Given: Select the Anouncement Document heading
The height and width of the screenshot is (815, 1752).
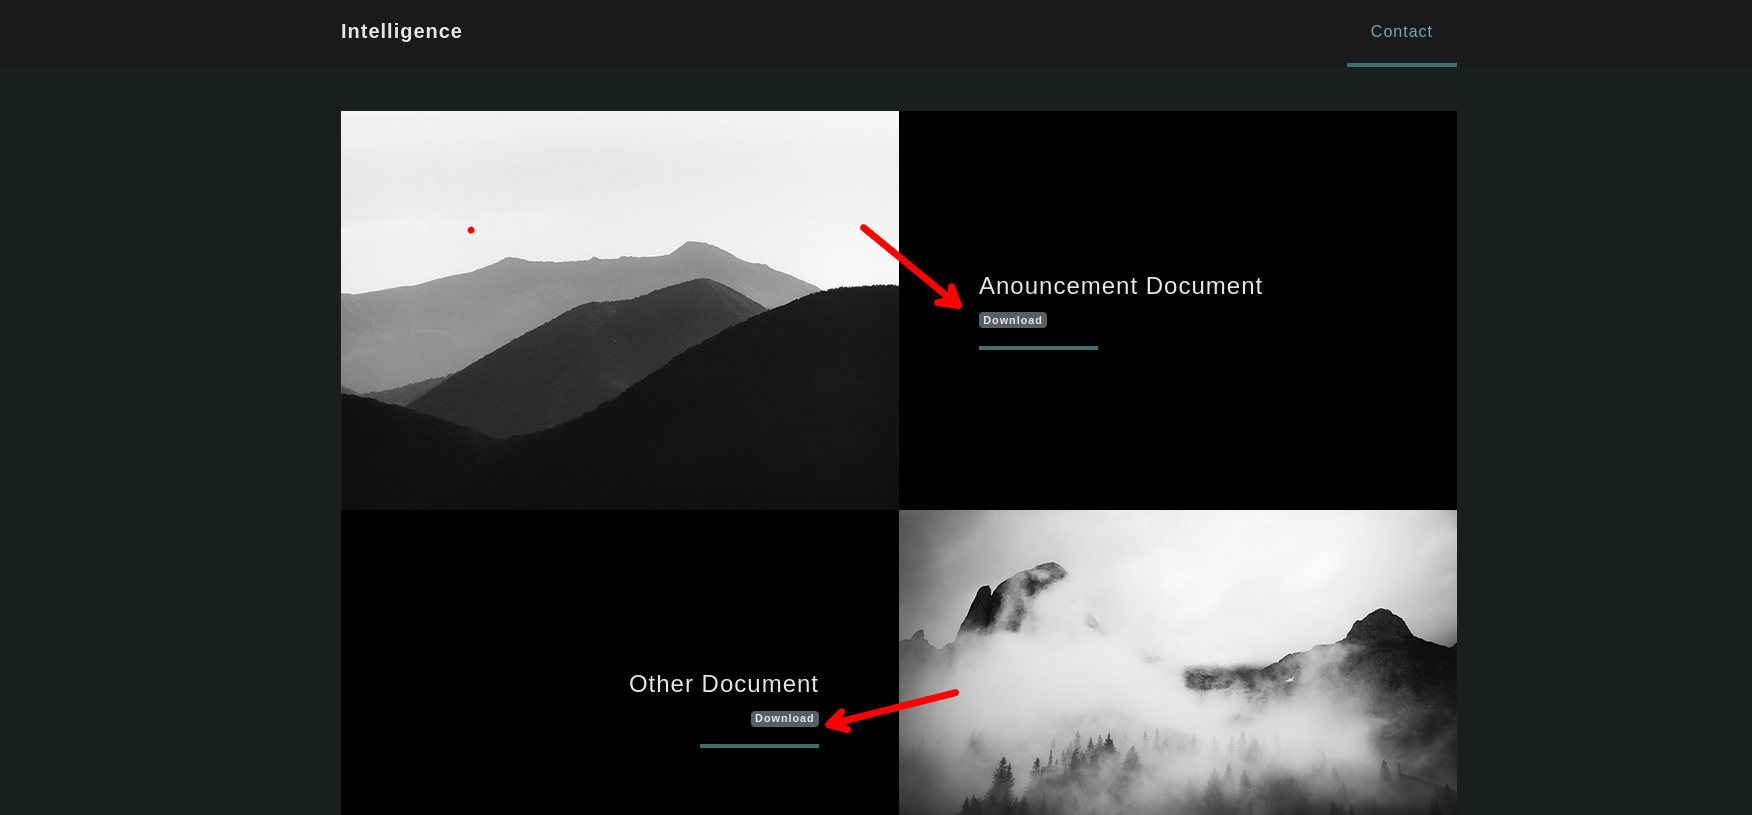Looking at the screenshot, I should click(x=1120, y=286).
